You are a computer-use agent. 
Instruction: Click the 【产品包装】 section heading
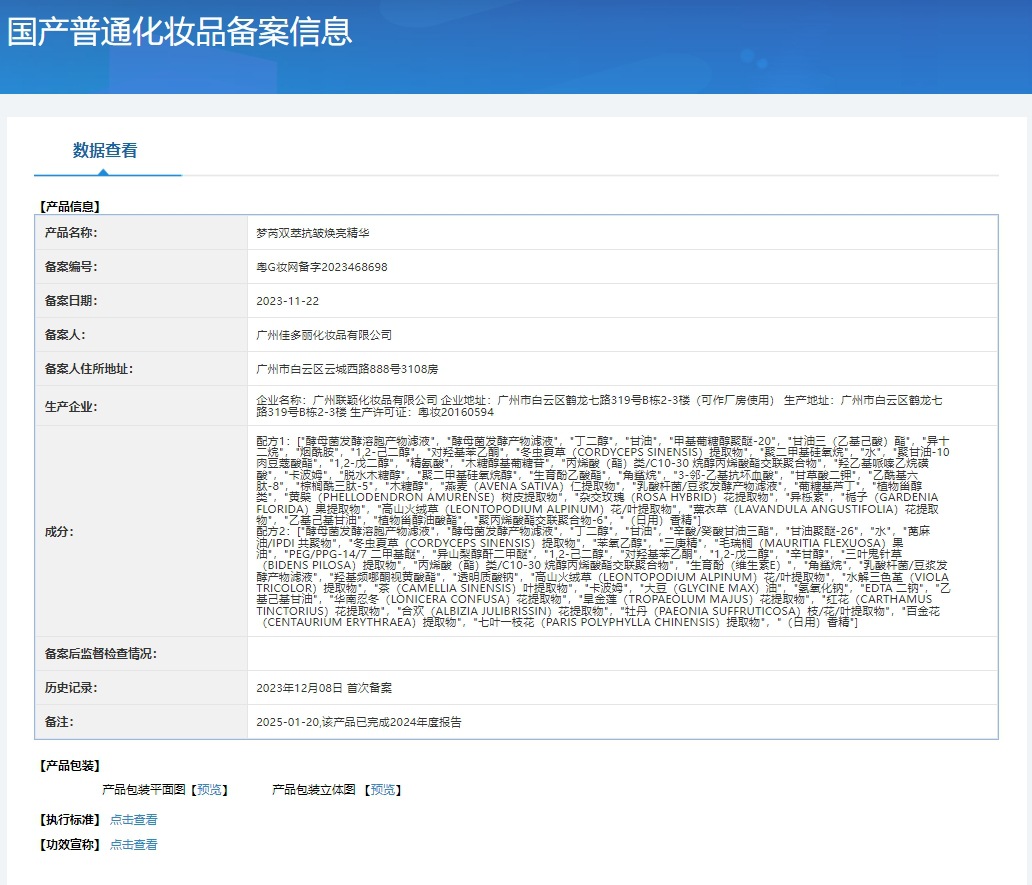[70, 766]
